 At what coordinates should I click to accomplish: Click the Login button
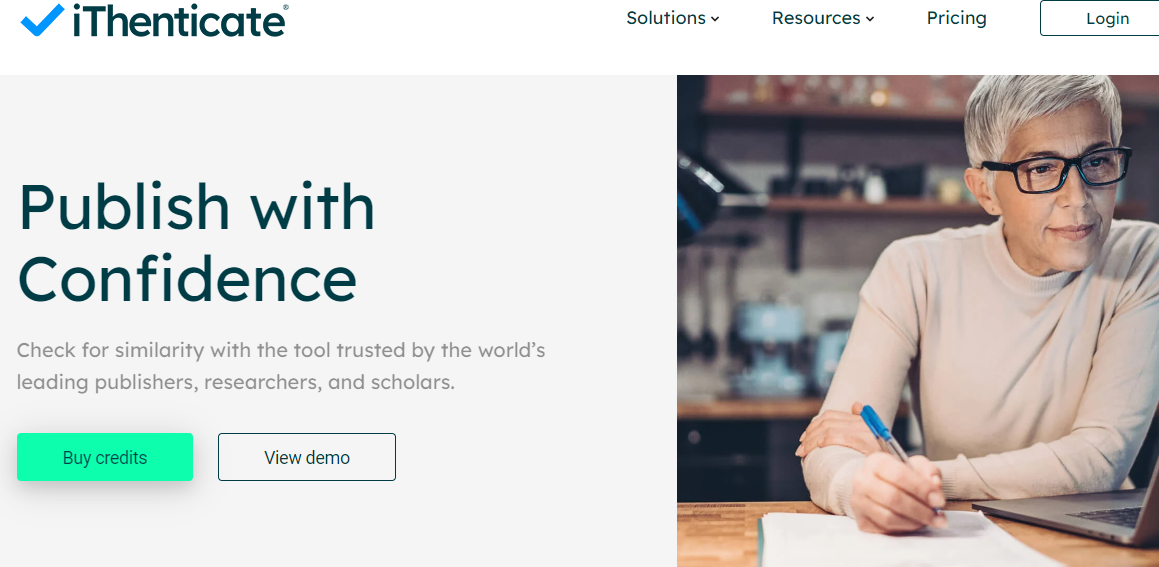tap(1101, 18)
